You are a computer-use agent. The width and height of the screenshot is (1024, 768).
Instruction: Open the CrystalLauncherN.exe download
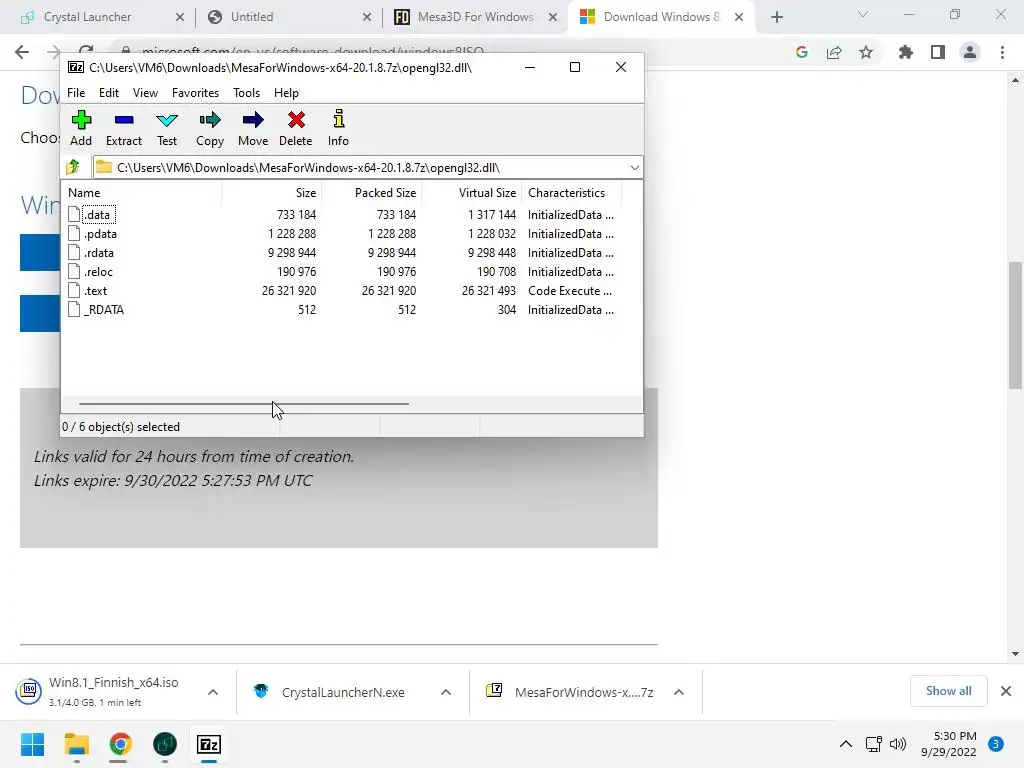pyautogui.click(x=343, y=692)
